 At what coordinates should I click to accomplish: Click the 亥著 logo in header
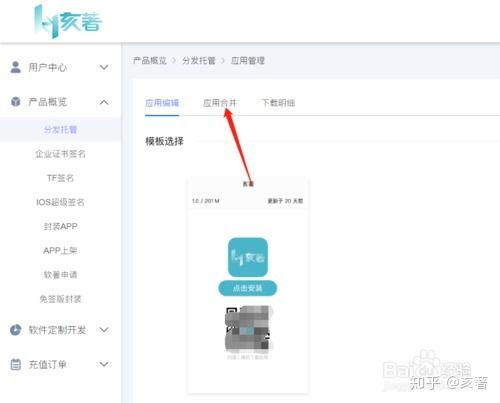click(x=68, y=21)
